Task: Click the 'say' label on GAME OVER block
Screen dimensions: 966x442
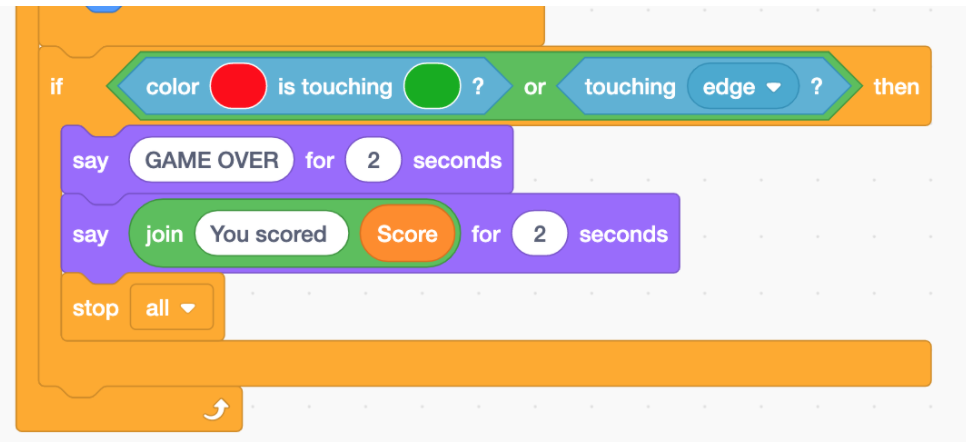Action: [90, 161]
